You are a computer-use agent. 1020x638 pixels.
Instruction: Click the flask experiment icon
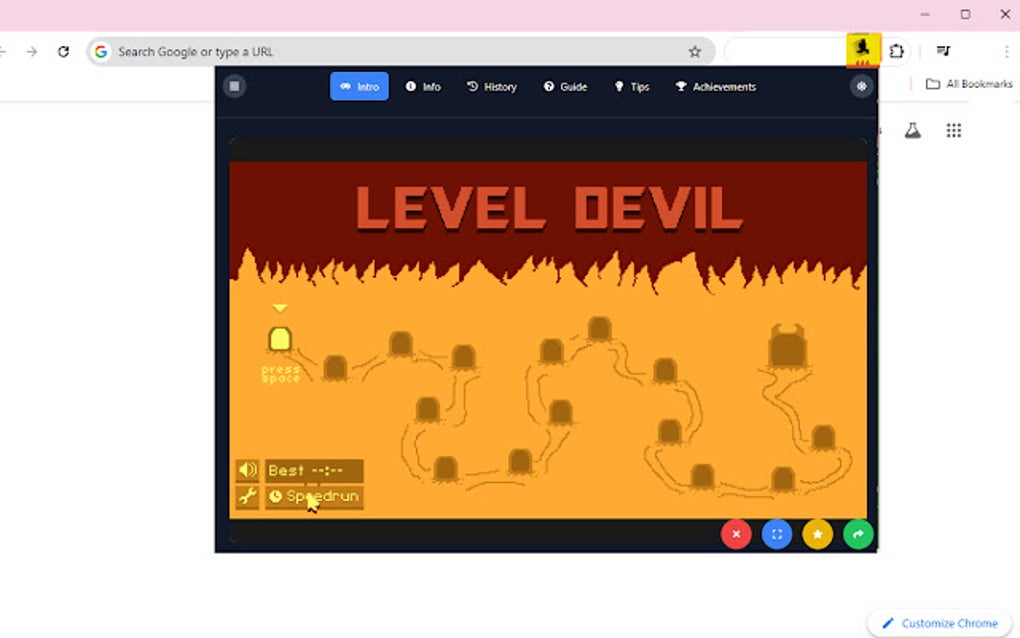pyautogui.click(x=912, y=130)
